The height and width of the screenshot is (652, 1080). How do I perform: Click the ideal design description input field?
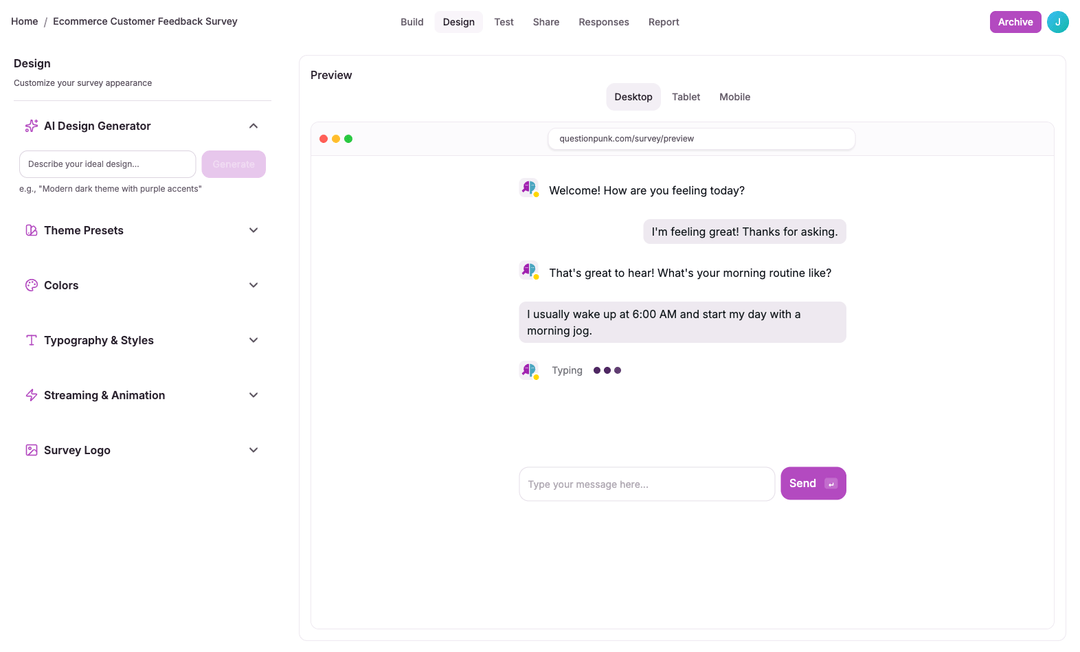point(107,164)
